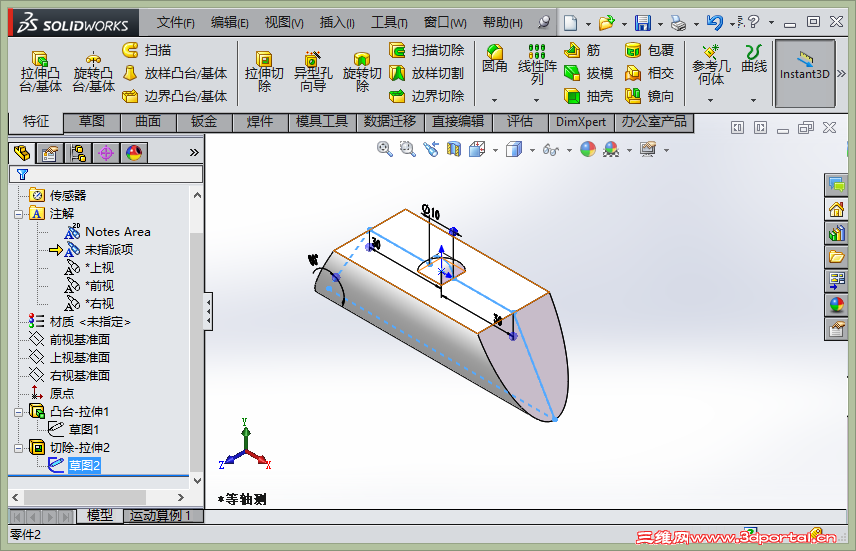Select the 线性阵列 linear pattern tool
The width and height of the screenshot is (856, 551).
coord(537,64)
